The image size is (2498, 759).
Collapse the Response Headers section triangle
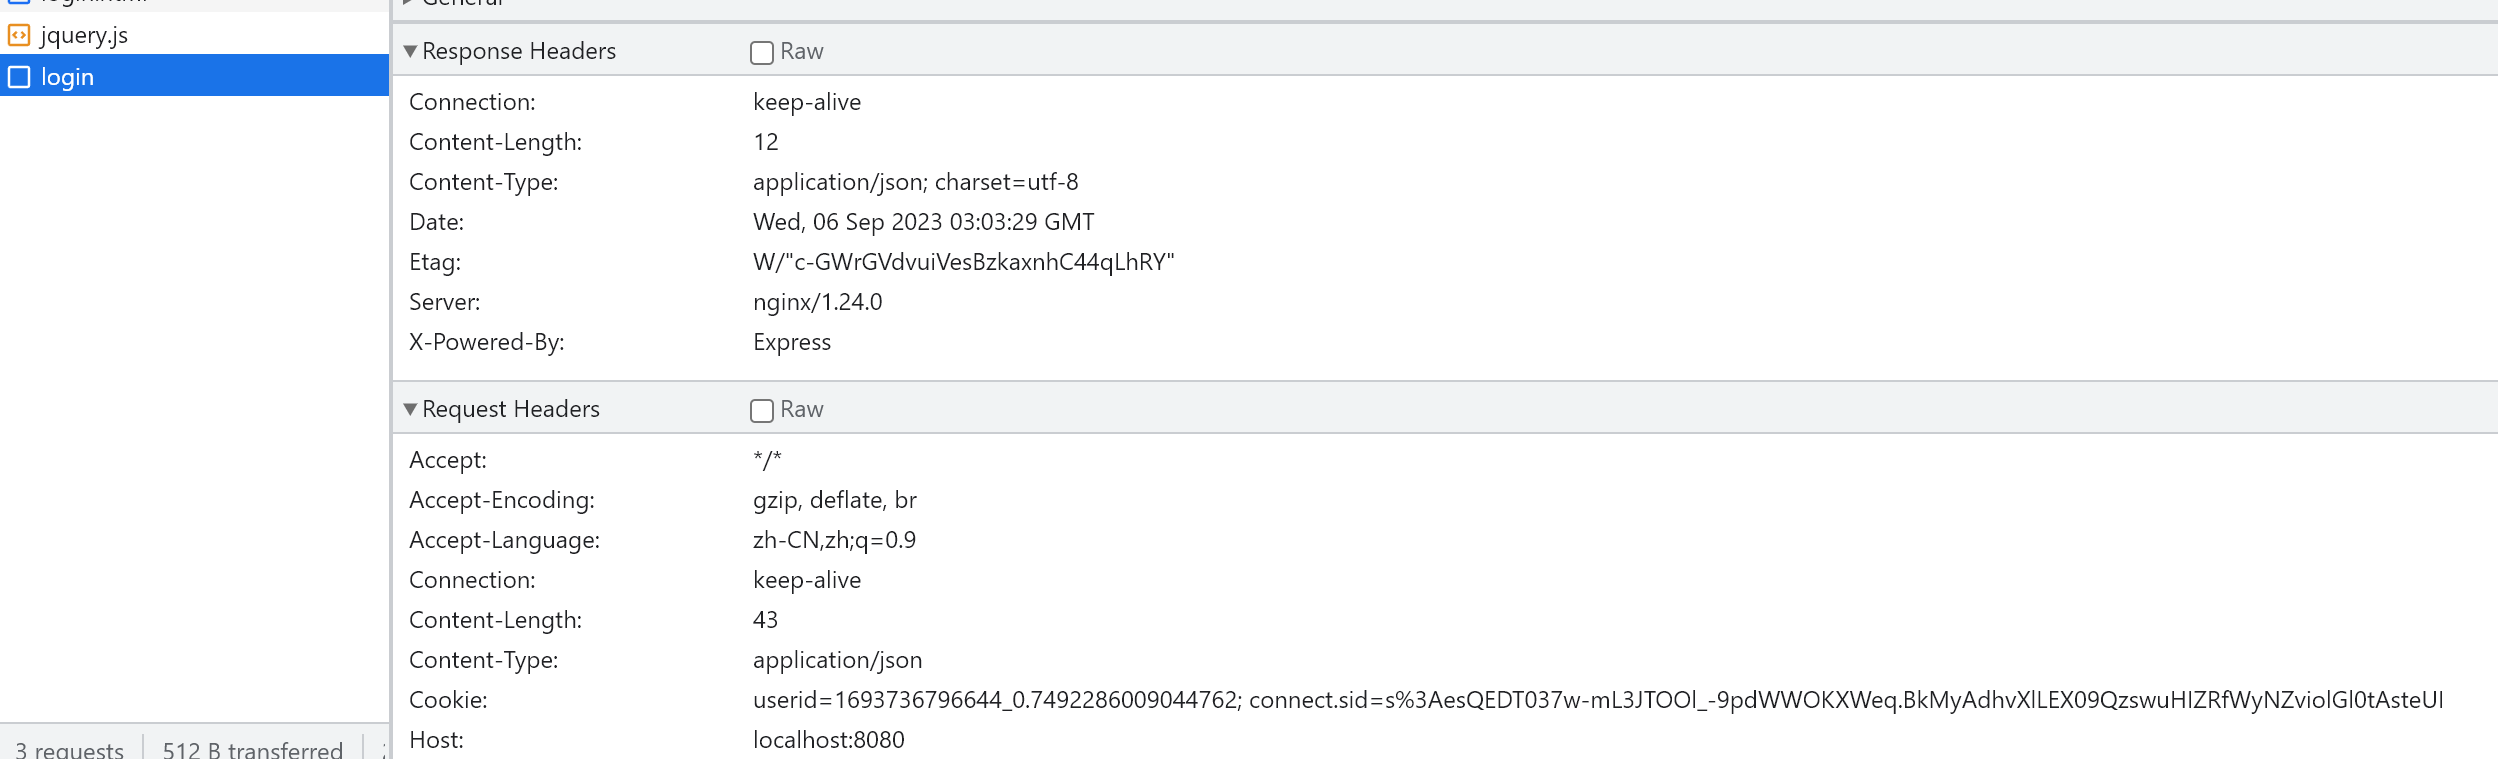[410, 51]
